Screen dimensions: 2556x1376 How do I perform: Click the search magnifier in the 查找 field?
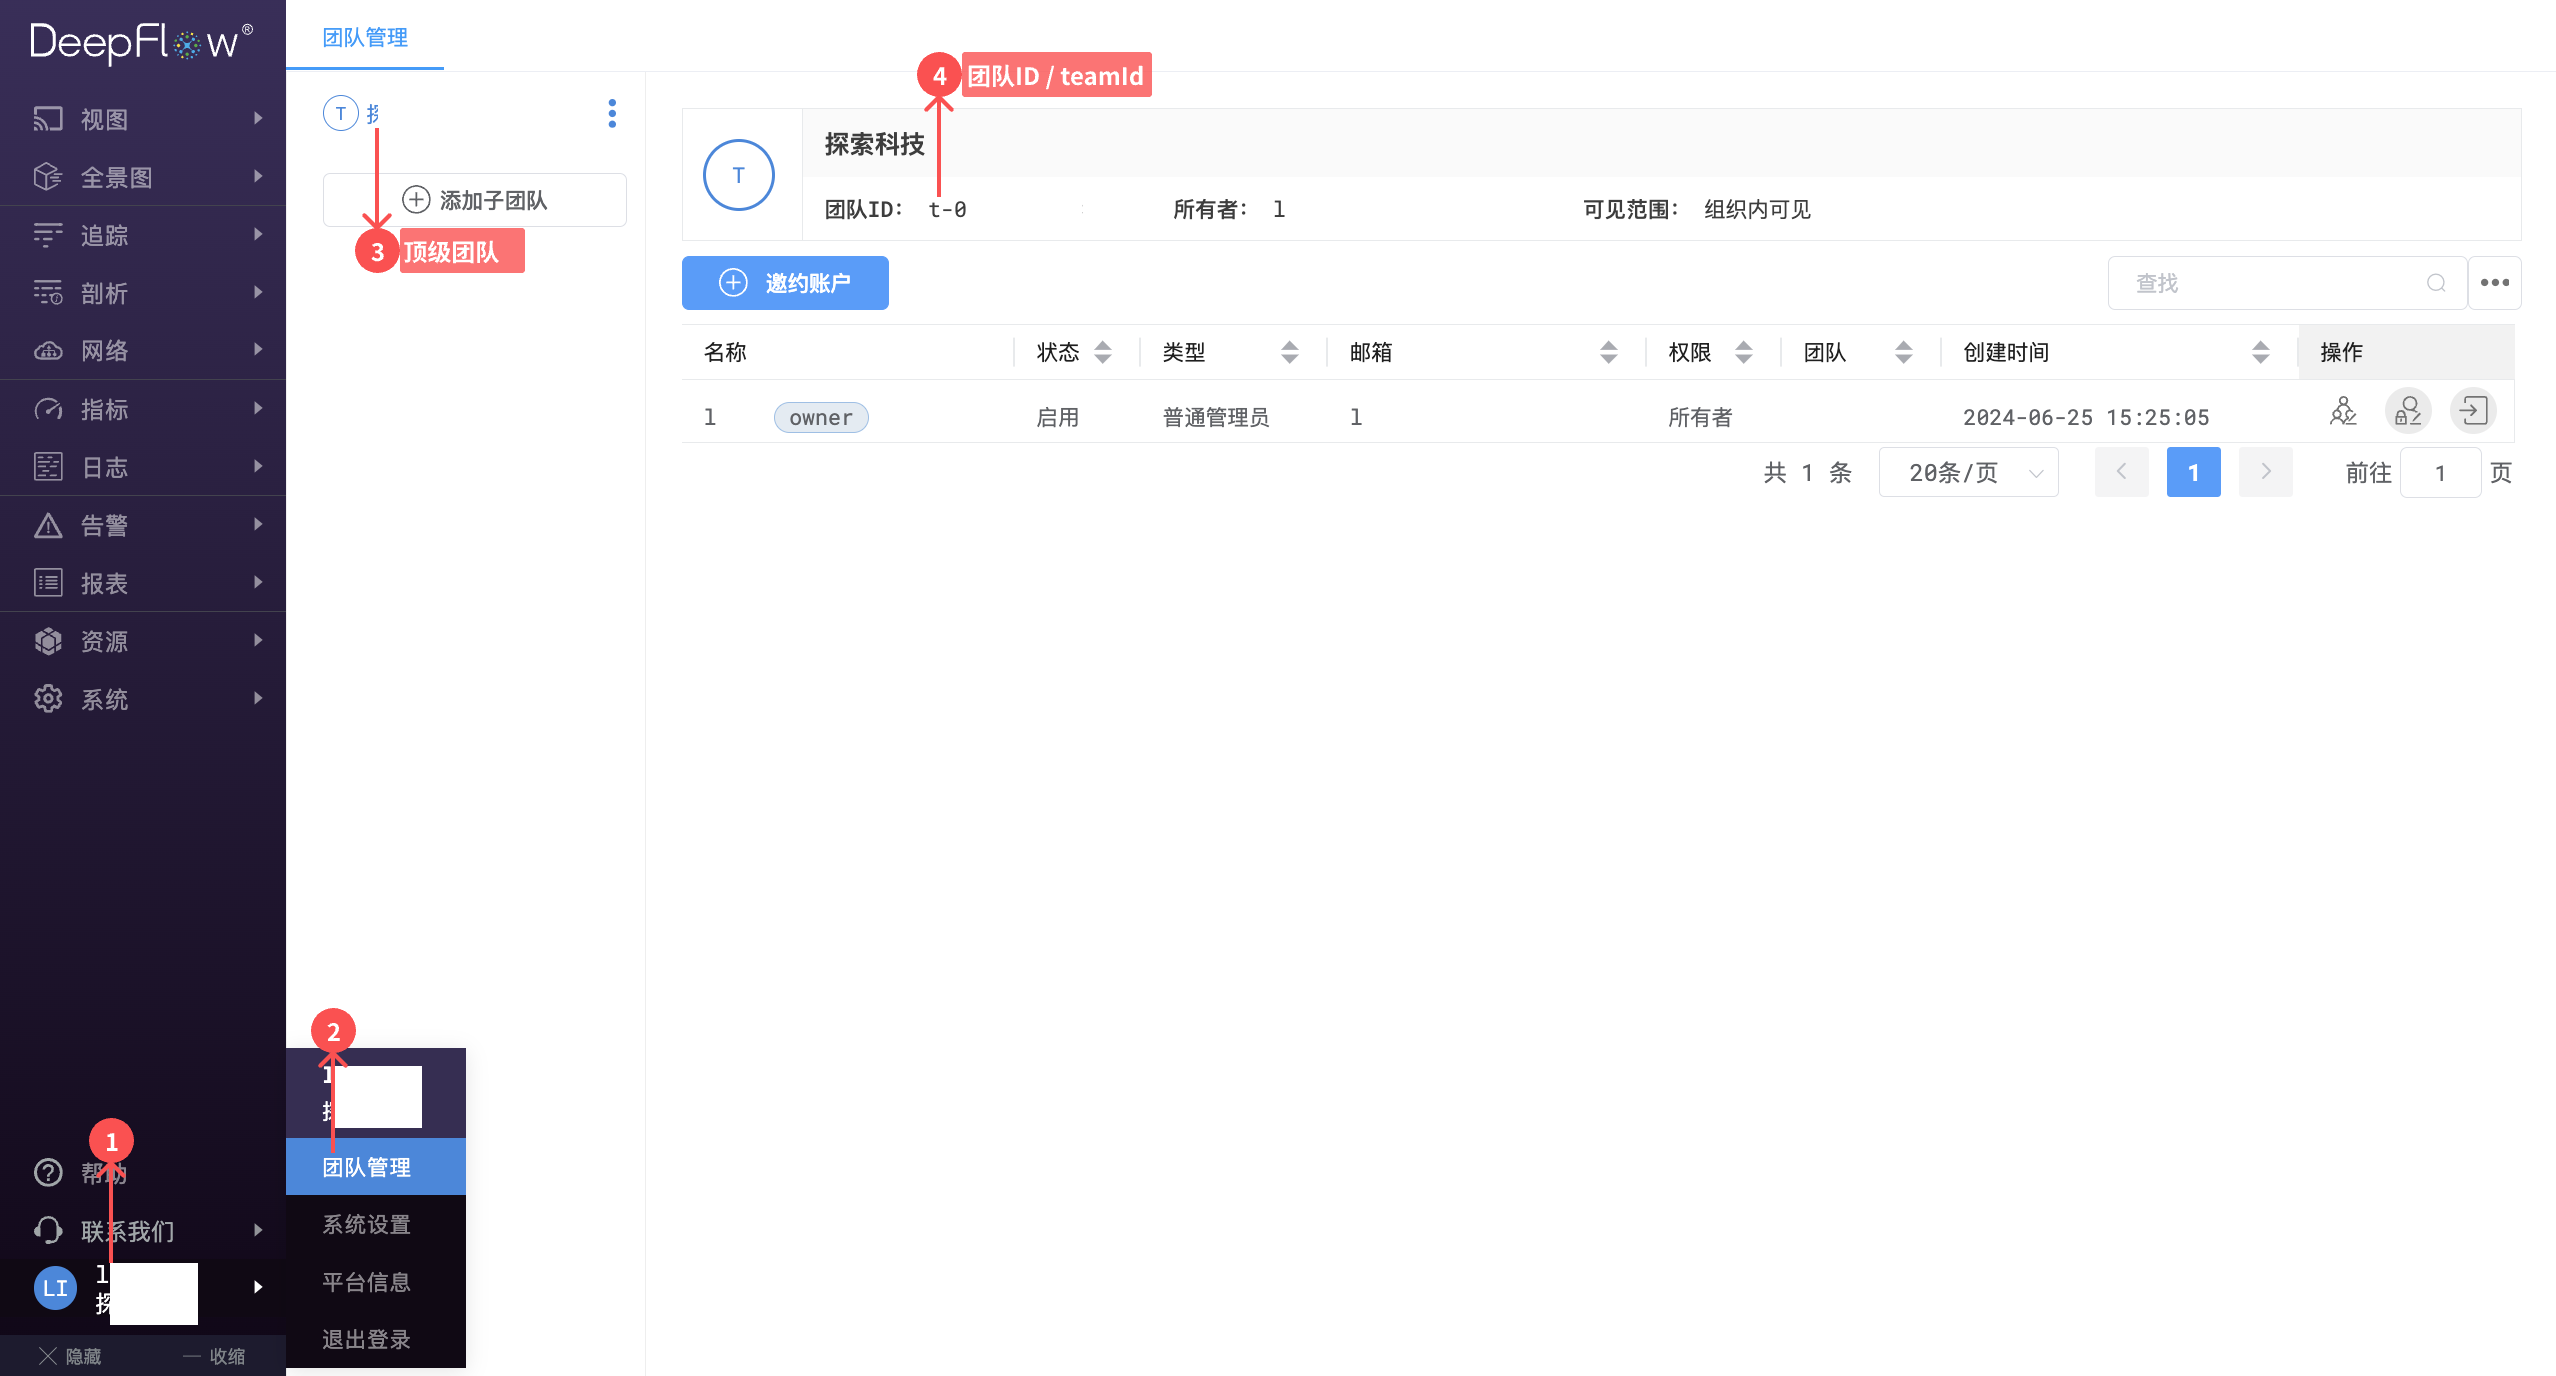click(2435, 283)
